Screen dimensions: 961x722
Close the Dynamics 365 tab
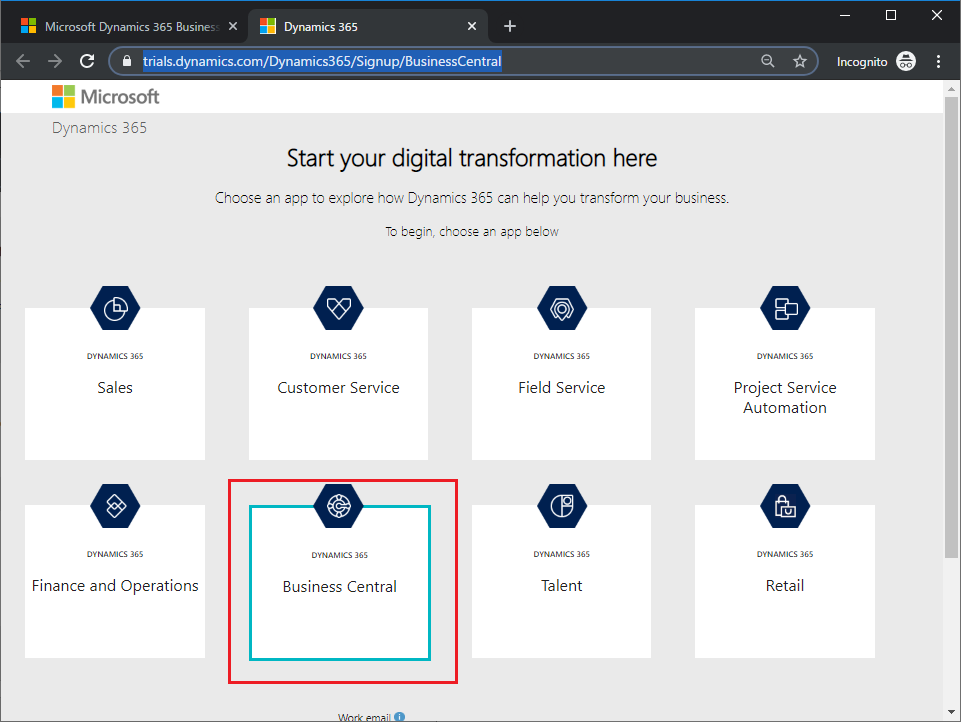coord(472,26)
